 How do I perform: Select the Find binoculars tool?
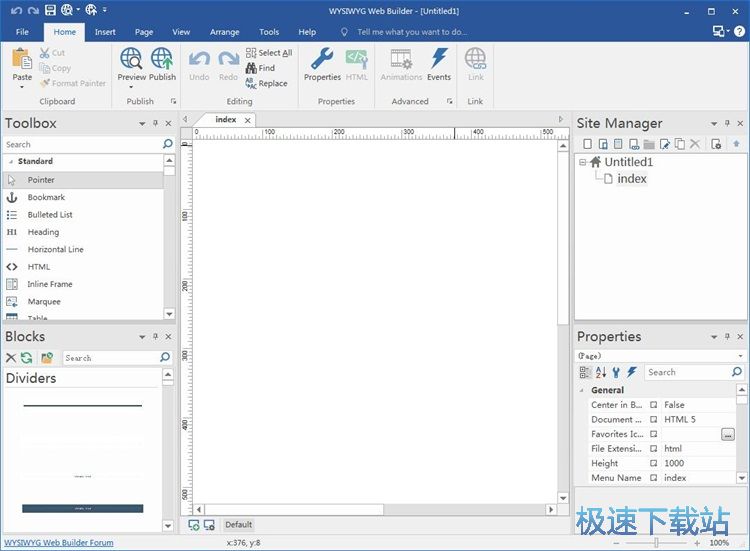point(251,68)
